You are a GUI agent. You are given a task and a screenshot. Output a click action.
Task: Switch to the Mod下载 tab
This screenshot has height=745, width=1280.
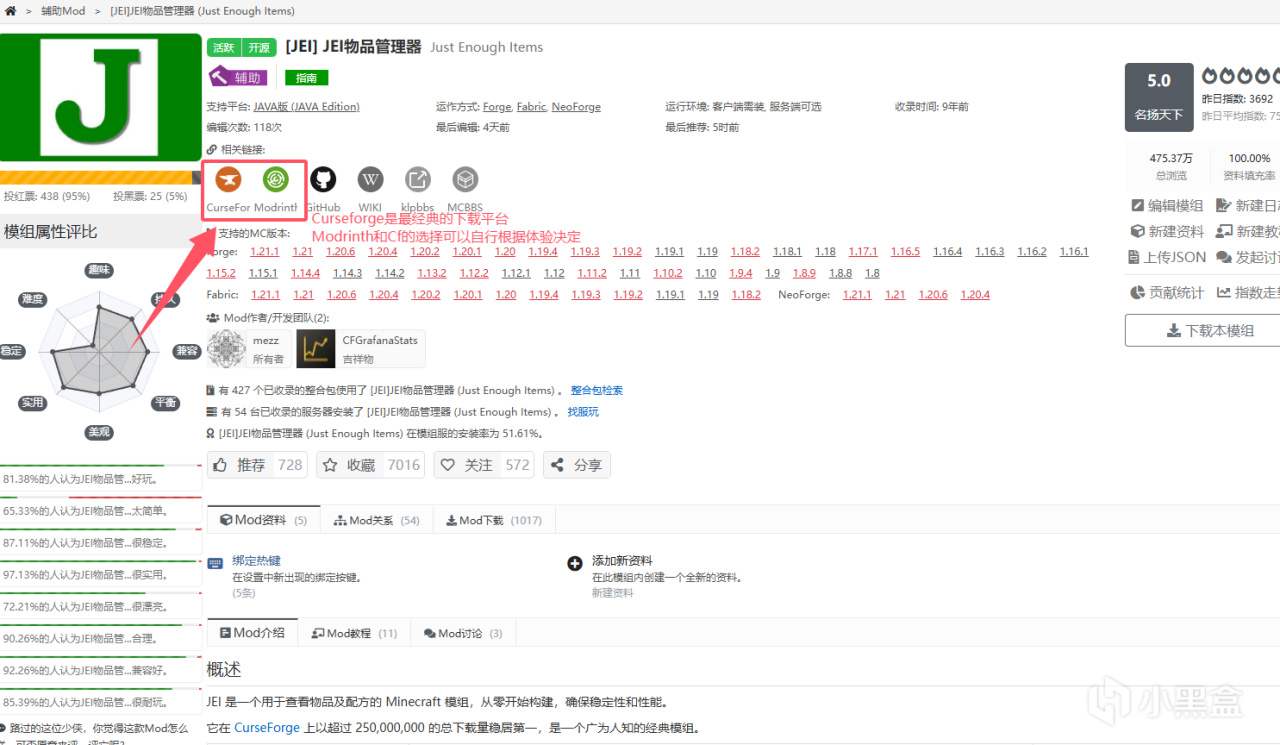[494, 520]
